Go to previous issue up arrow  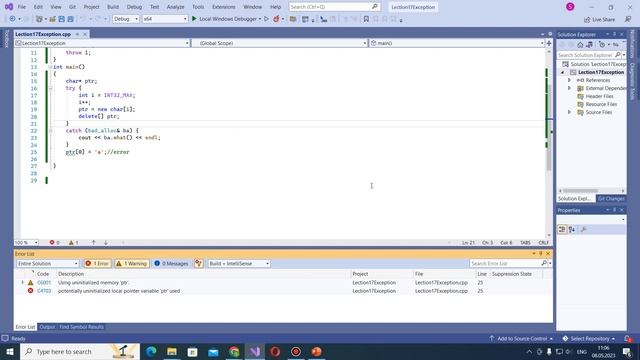click(93, 242)
